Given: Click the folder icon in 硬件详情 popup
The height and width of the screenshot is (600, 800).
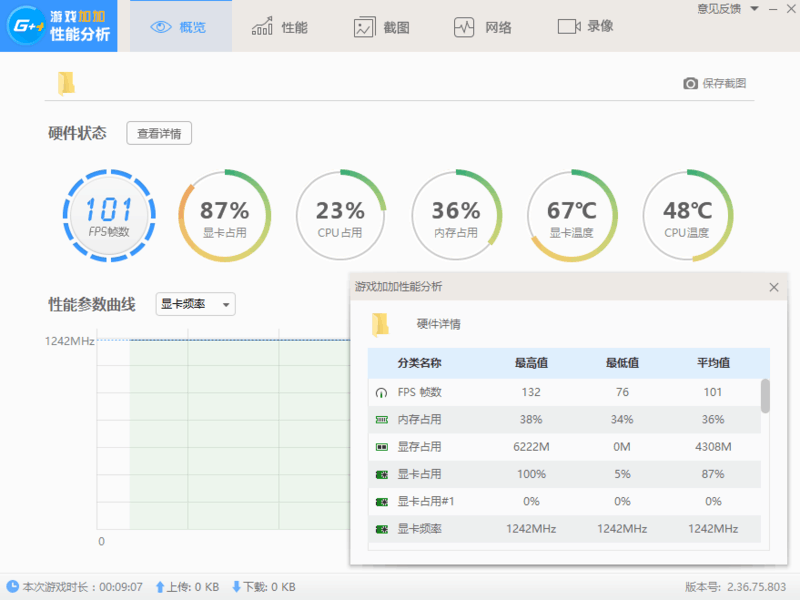Looking at the screenshot, I should [380, 324].
